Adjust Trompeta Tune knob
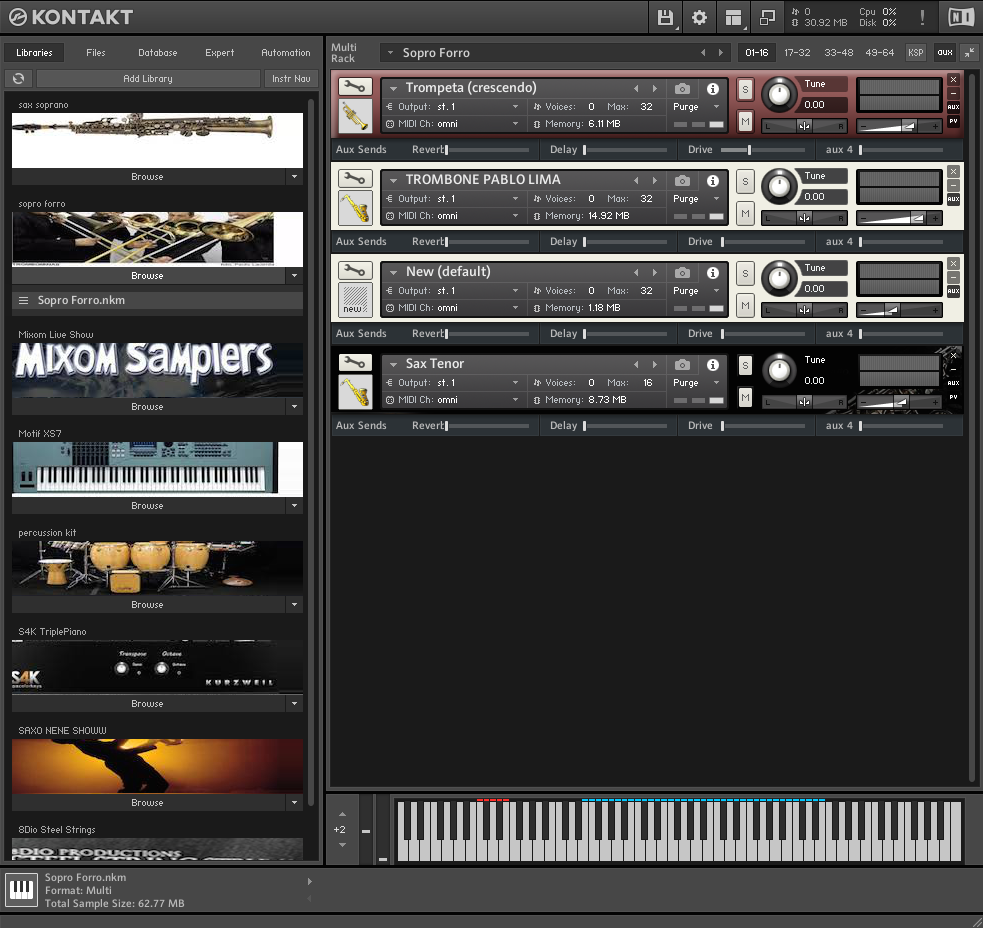Viewport: 983px width, 928px height. coord(779,94)
